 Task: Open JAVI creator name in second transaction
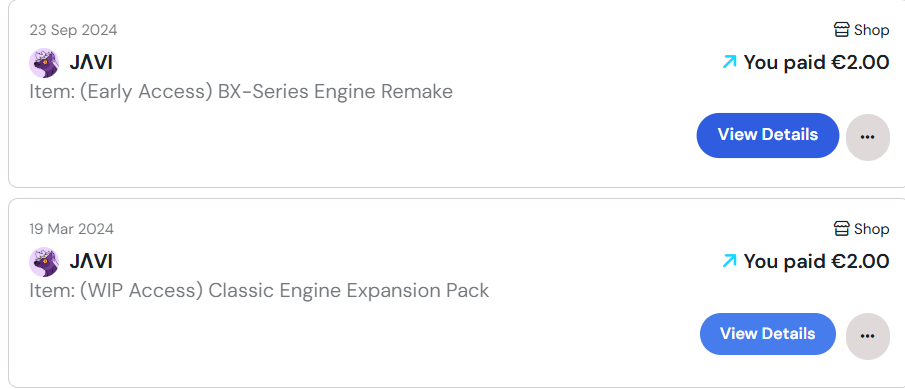91,261
